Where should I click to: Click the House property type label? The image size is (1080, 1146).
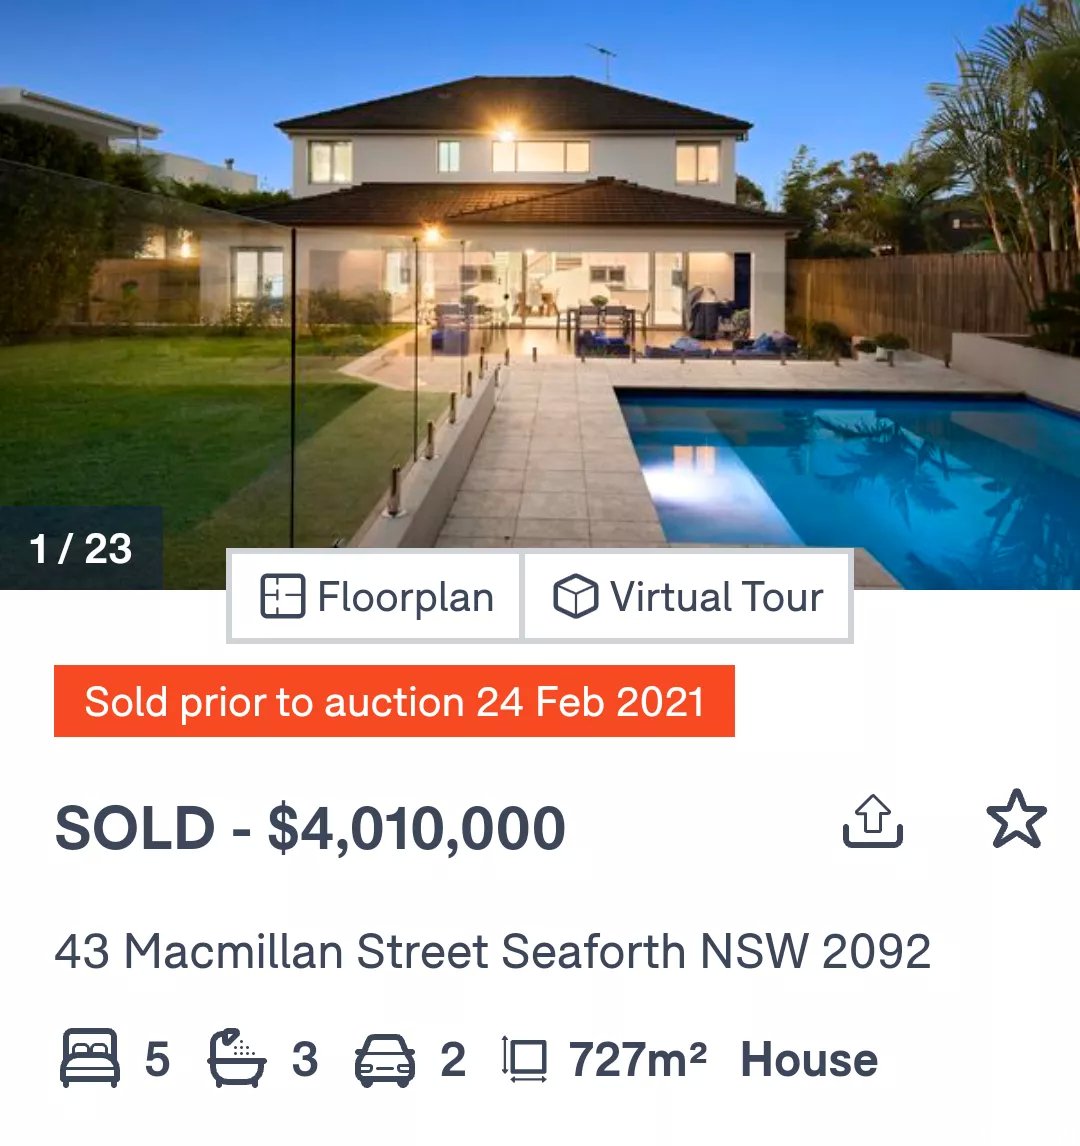pos(809,1059)
